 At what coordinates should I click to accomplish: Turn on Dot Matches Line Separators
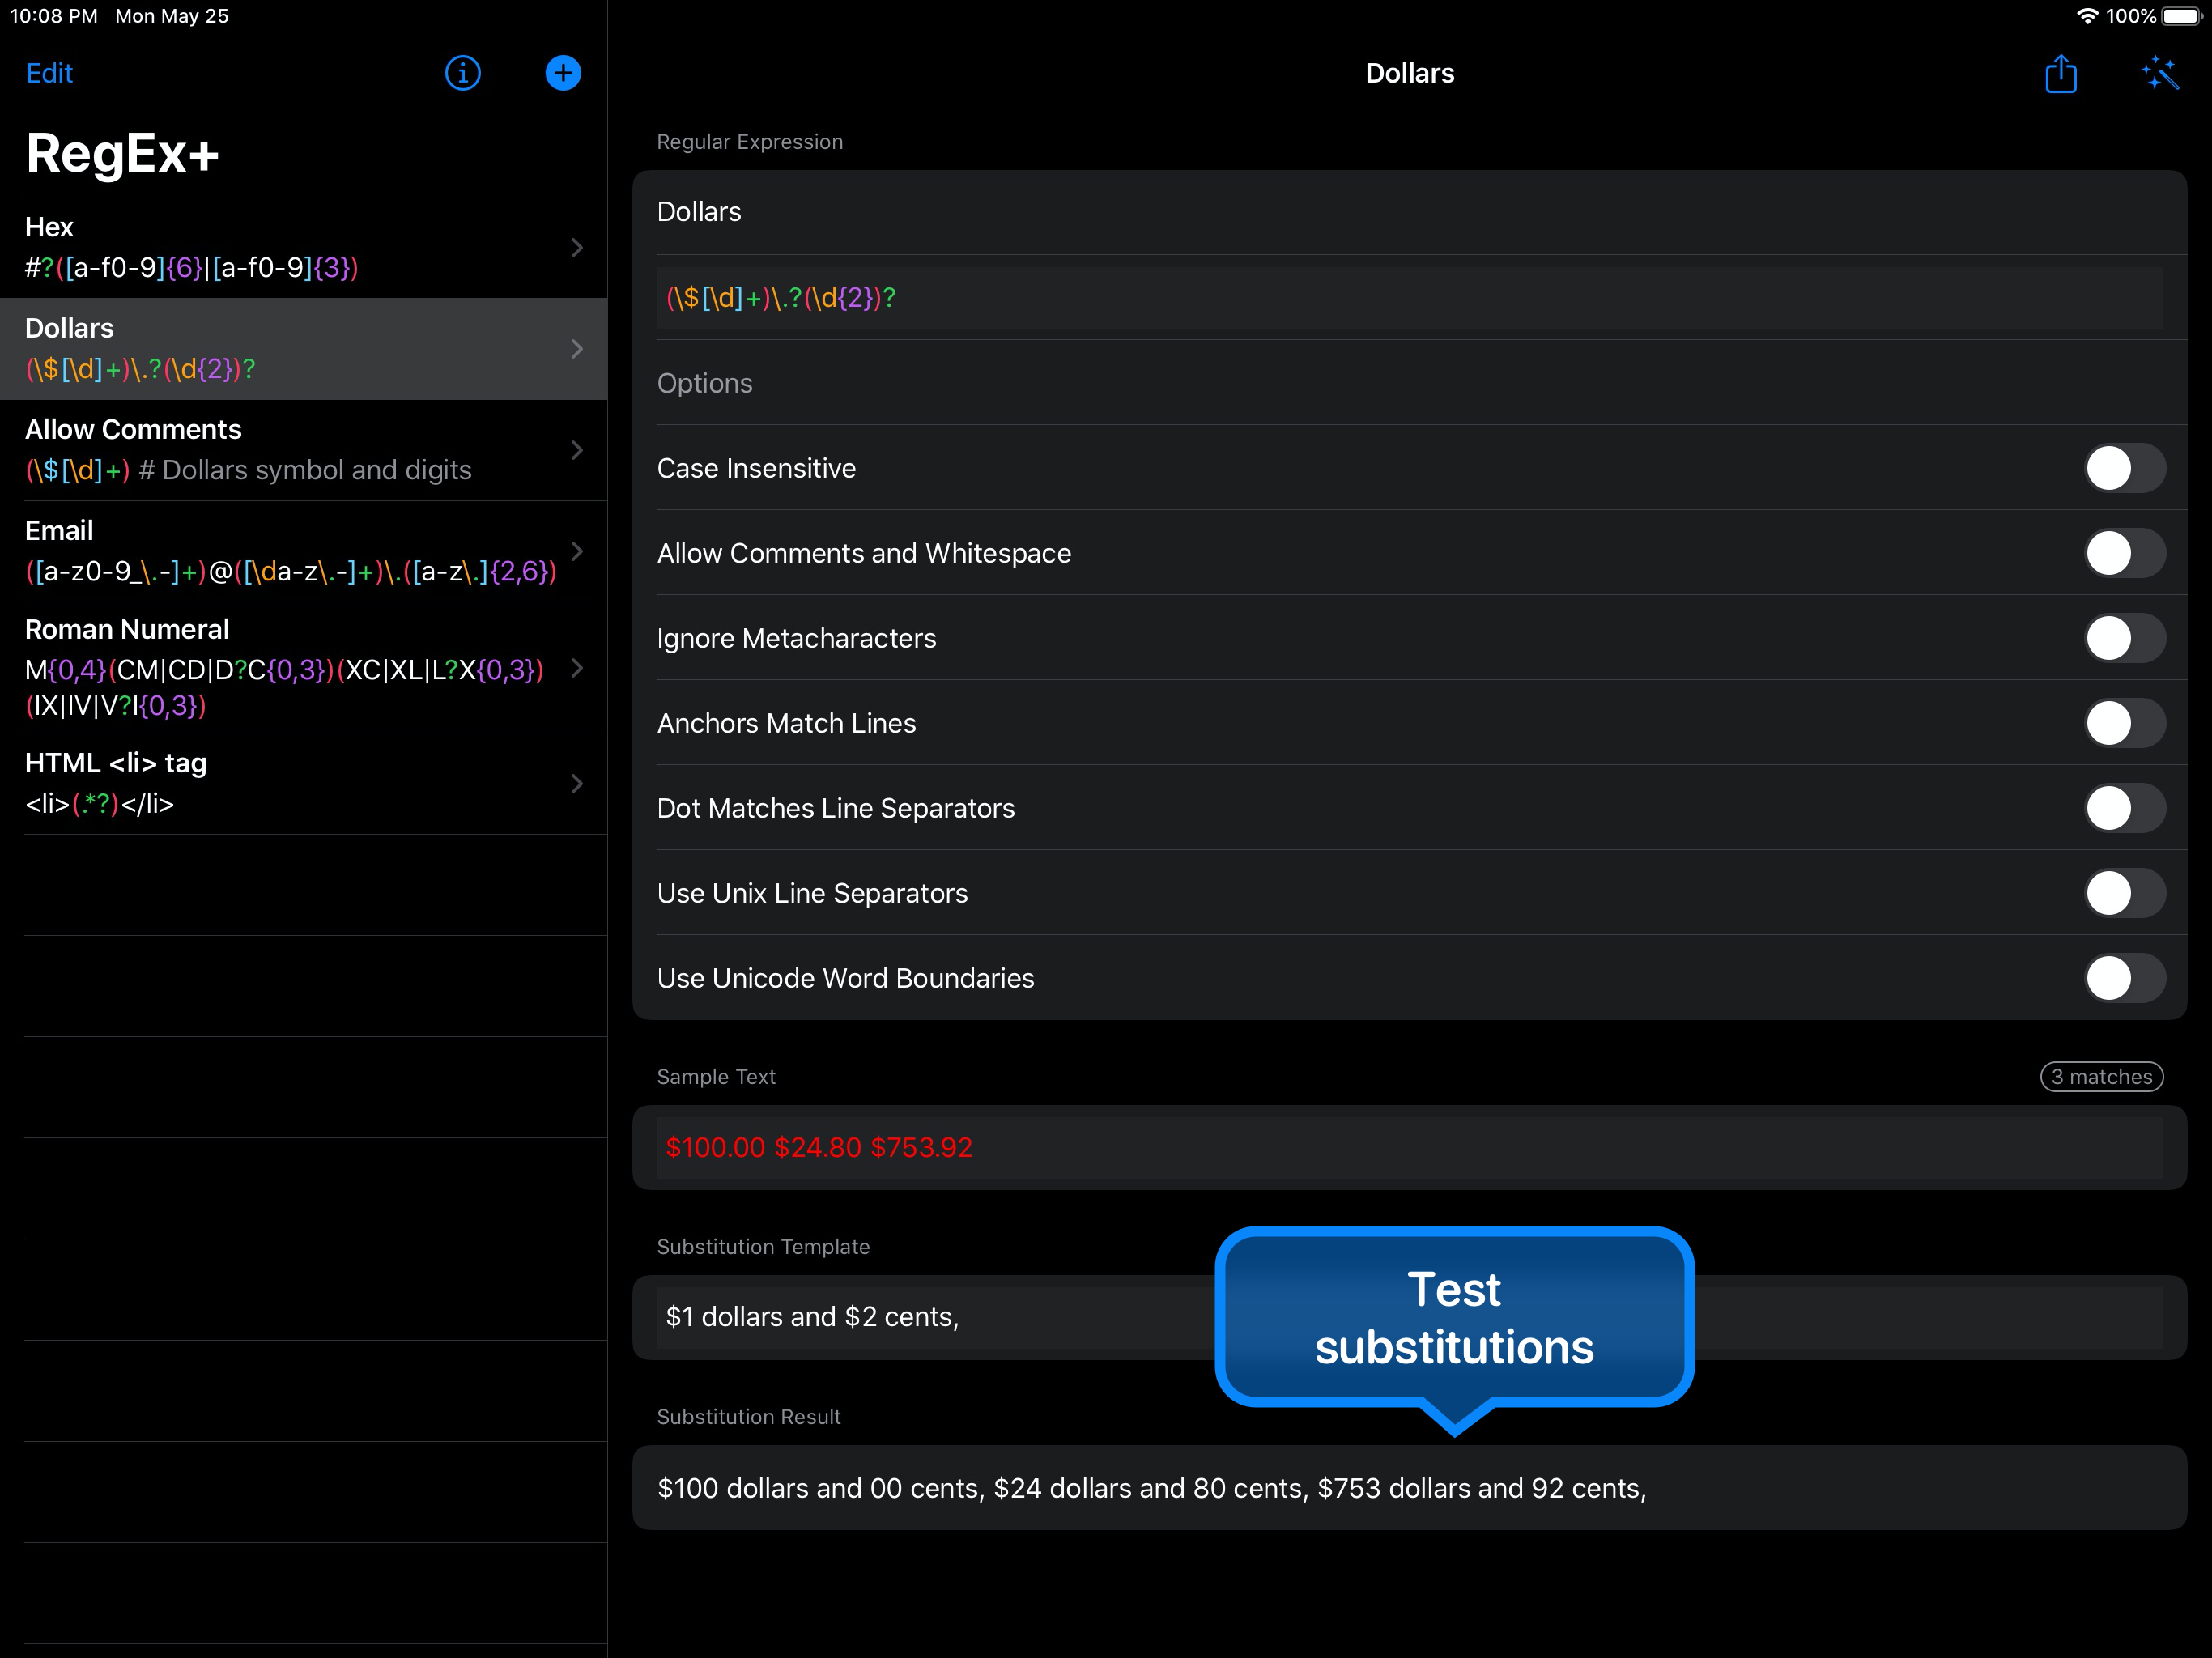(2124, 808)
